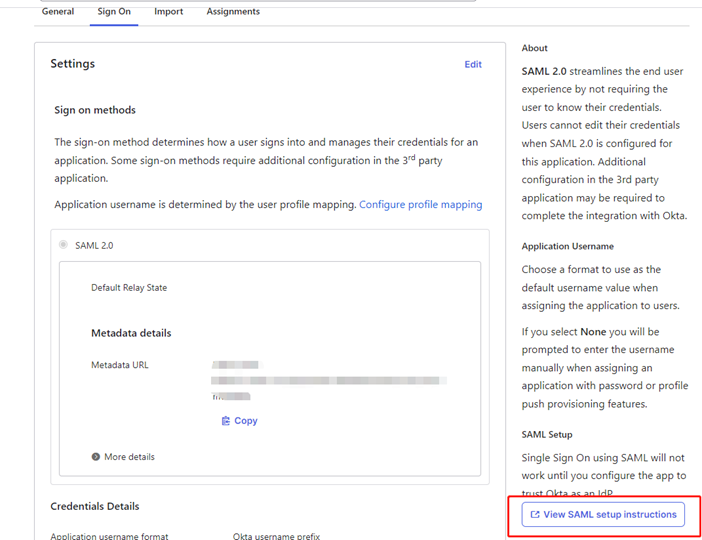Click the Settings heading

73,64
